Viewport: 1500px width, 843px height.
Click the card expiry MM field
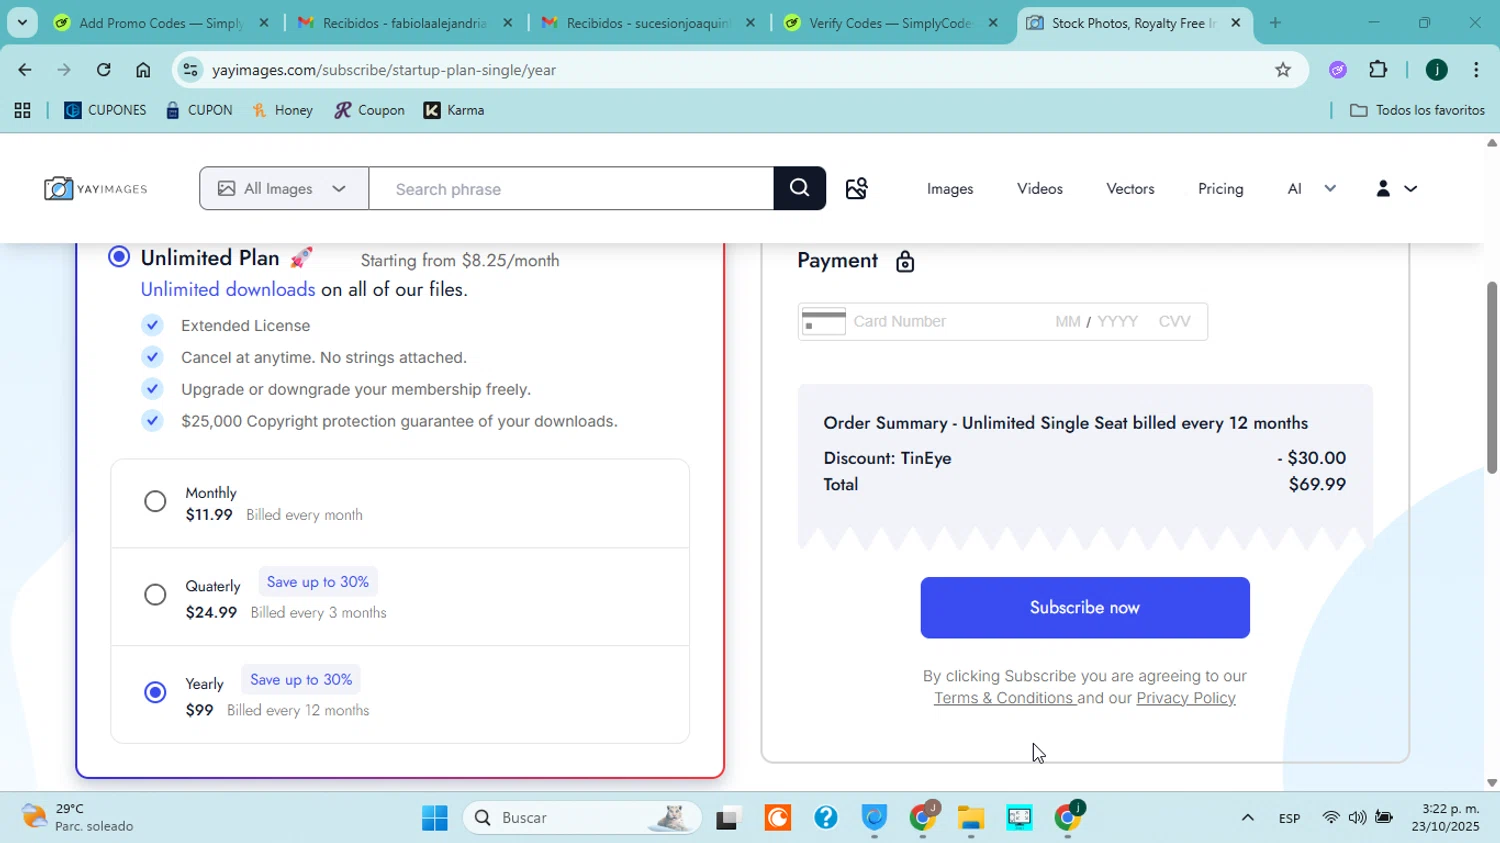[1068, 321]
